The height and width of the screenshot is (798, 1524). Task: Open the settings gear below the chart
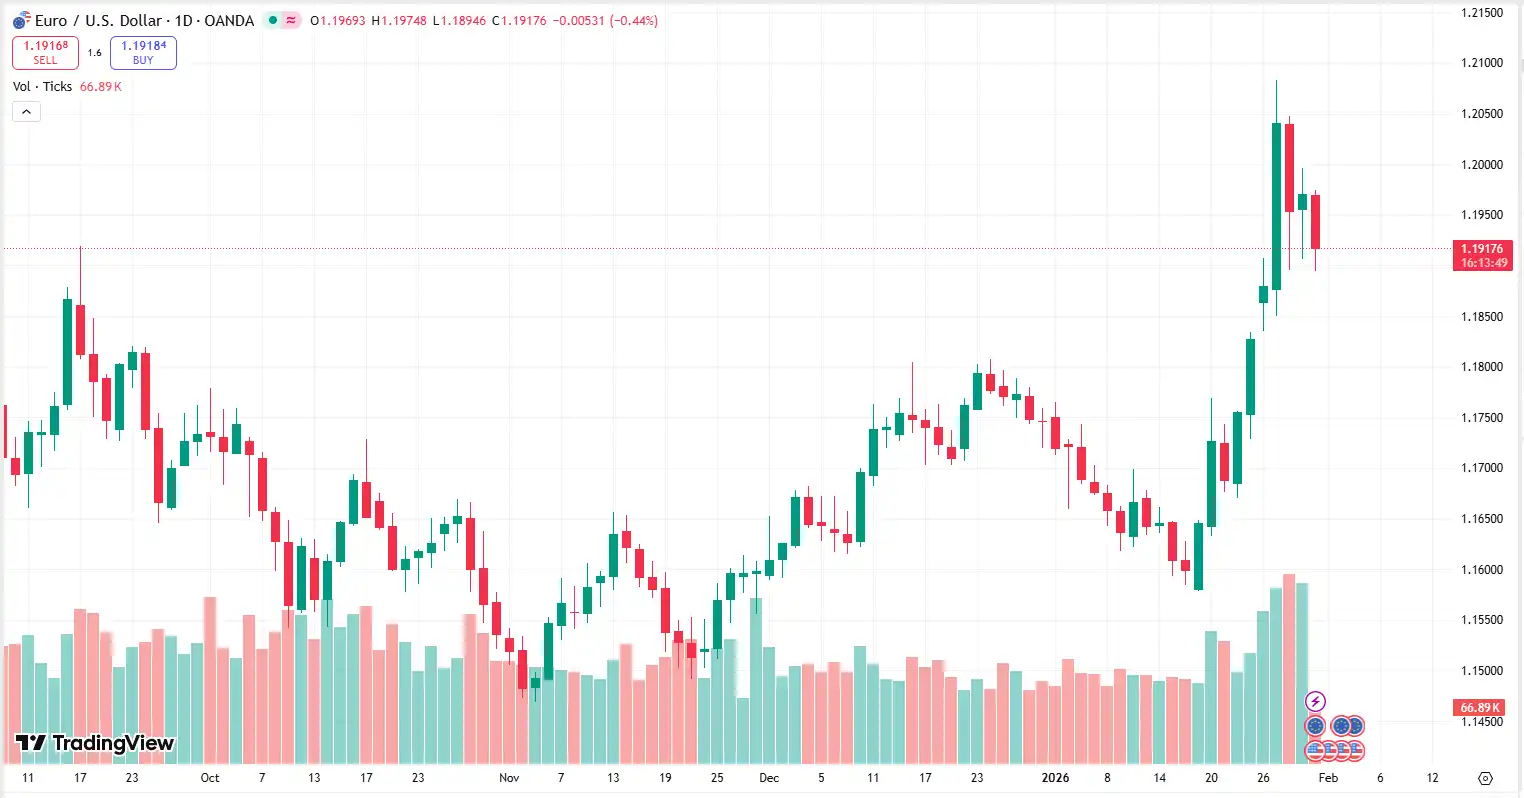[x=1483, y=777]
